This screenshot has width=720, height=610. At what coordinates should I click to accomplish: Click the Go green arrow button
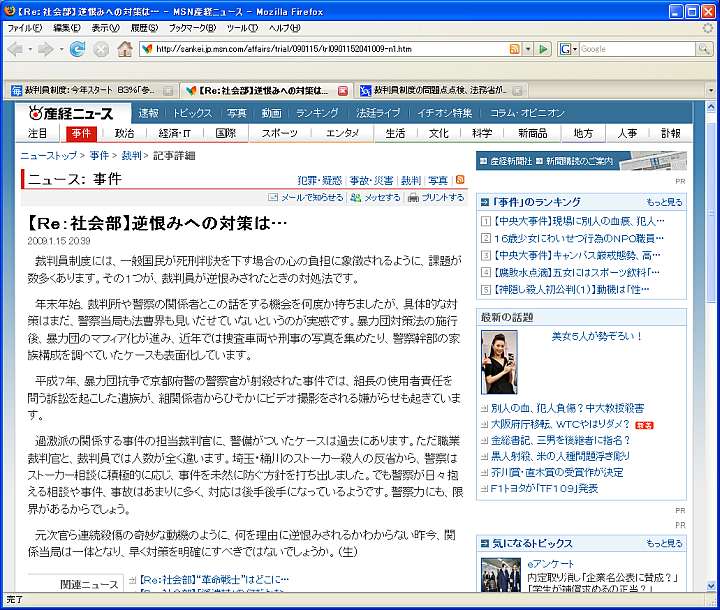[543, 49]
